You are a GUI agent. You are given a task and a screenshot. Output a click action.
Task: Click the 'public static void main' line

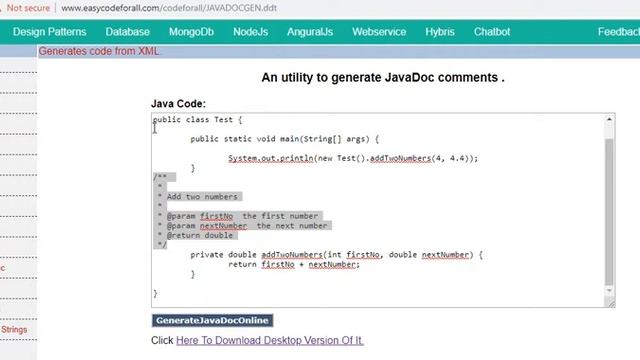[x=284, y=139]
